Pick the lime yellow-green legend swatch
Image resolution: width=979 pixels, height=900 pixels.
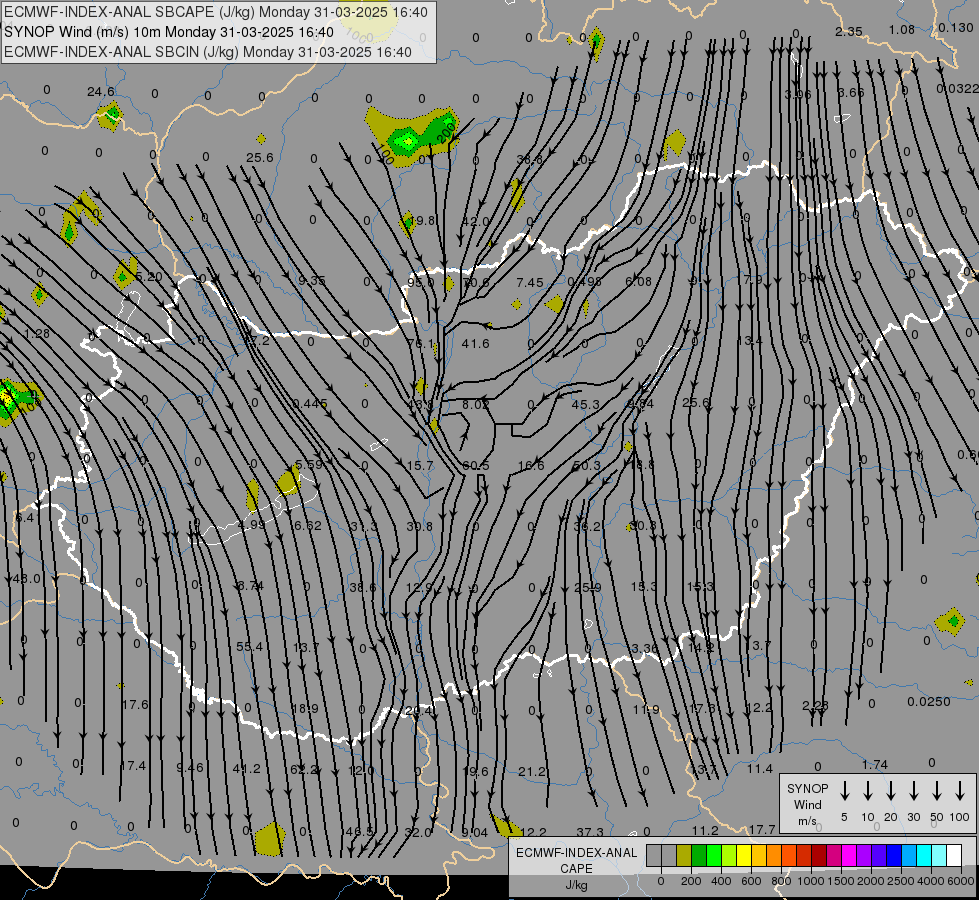pyautogui.click(x=729, y=856)
